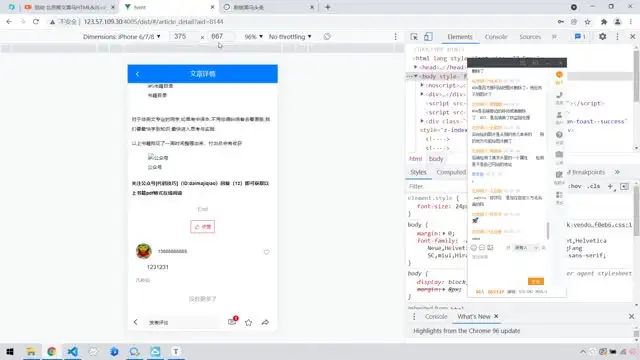Screen dimensions: 640x360
Task: Click the back chevron in bottom comment bar
Action: click(136, 322)
